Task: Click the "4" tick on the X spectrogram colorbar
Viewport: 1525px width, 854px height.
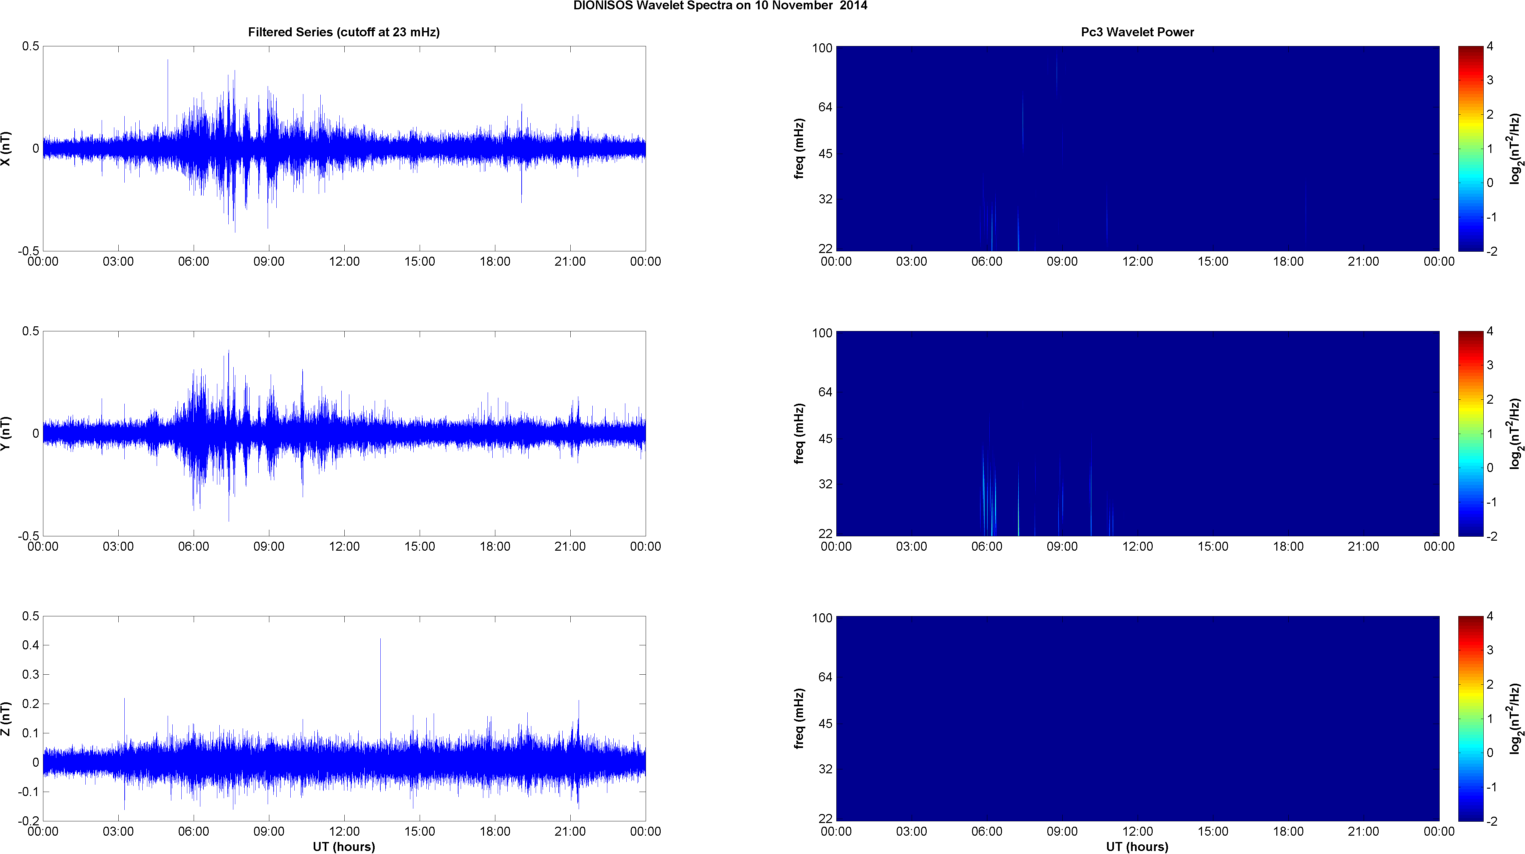Action: click(1490, 47)
